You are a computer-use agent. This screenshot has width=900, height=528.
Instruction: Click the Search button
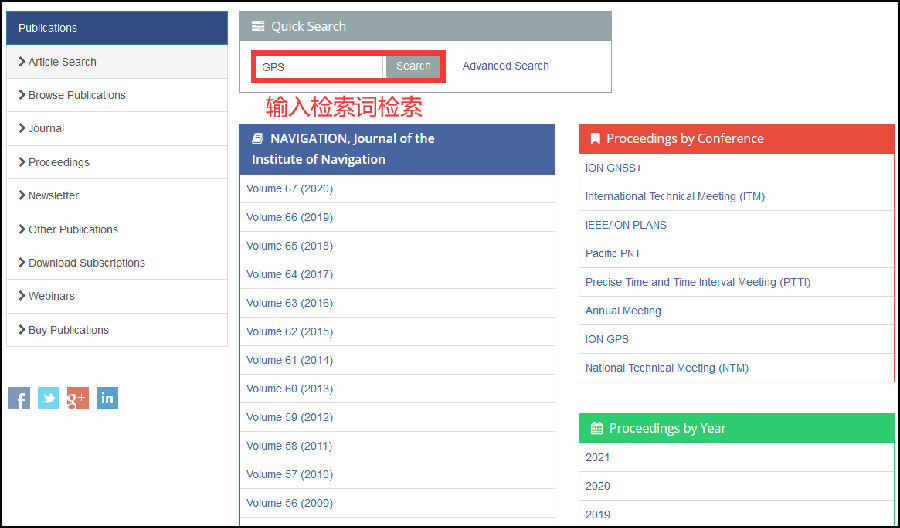pyautogui.click(x=413, y=66)
